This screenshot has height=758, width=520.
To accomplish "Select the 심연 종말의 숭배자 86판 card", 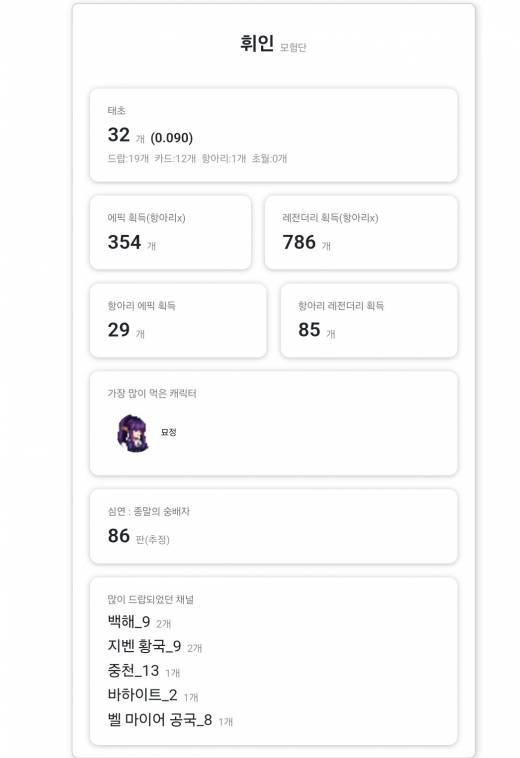I will point(274,526).
